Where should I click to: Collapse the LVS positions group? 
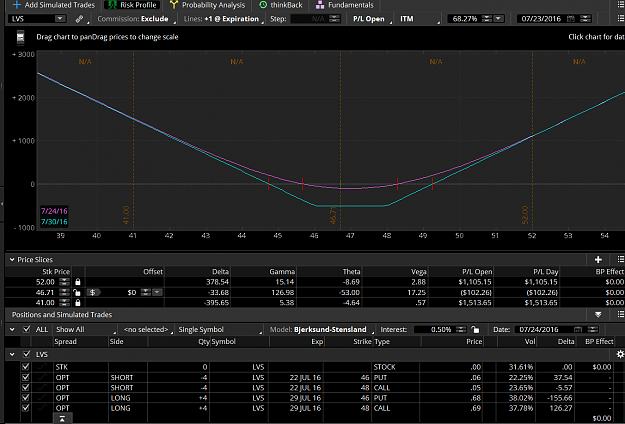(12, 354)
